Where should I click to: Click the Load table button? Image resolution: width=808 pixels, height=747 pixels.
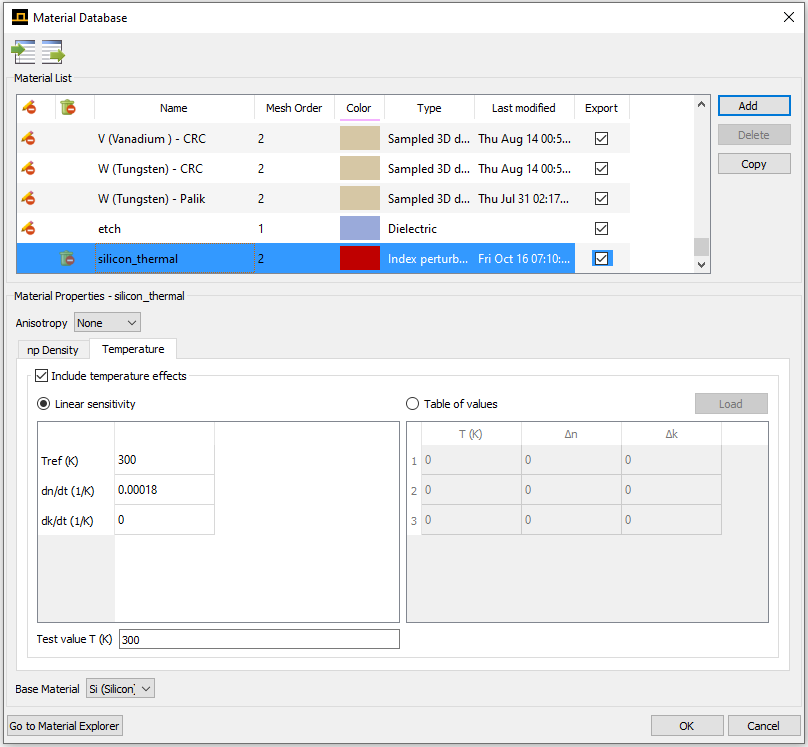[731, 404]
